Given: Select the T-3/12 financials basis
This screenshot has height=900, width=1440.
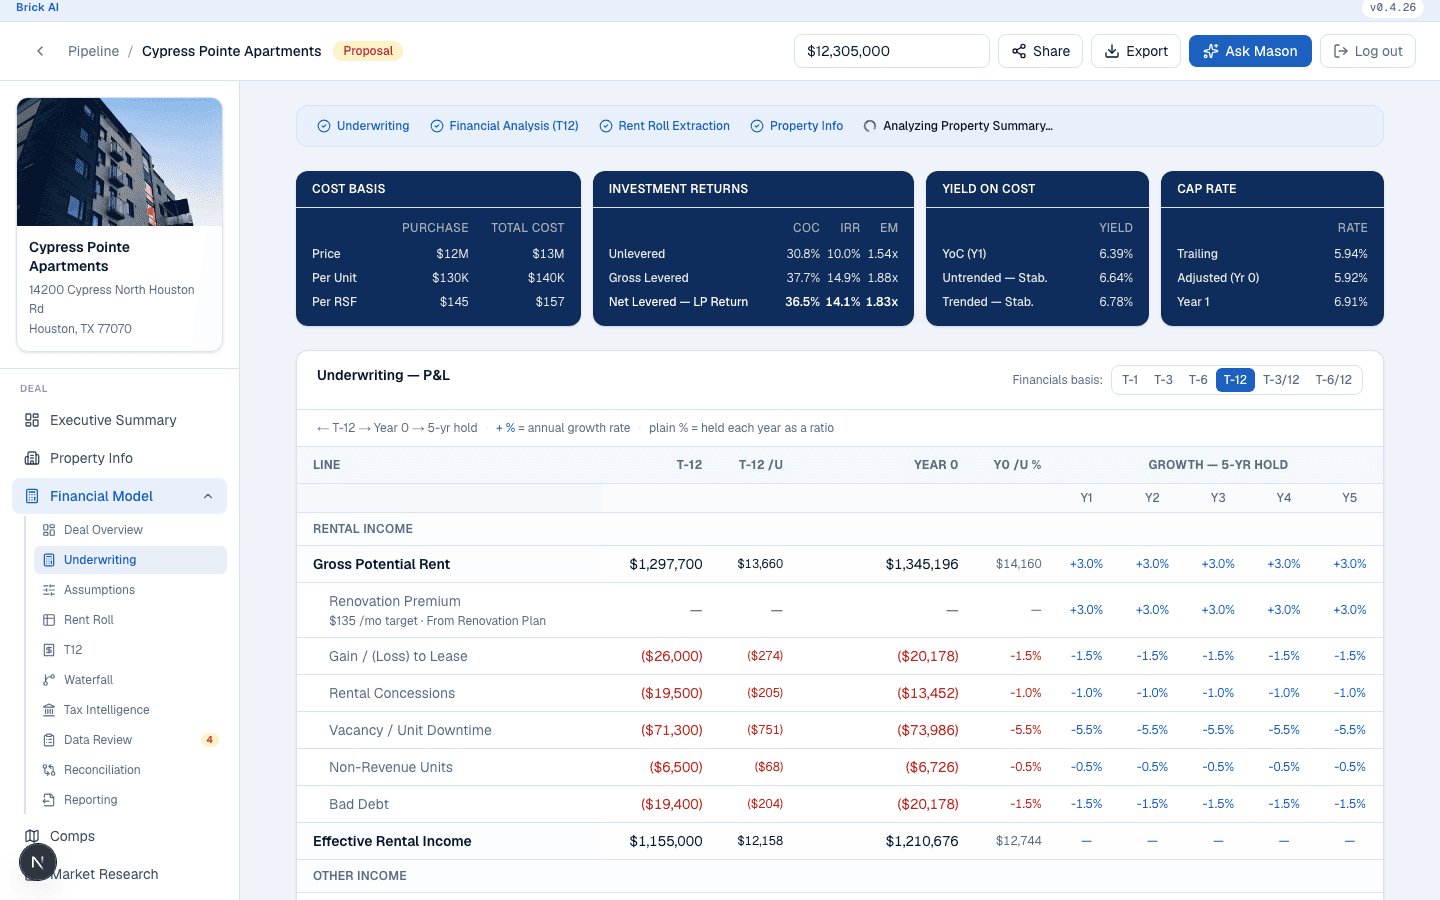Looking at the screenshot, I should click(1281, 380).
